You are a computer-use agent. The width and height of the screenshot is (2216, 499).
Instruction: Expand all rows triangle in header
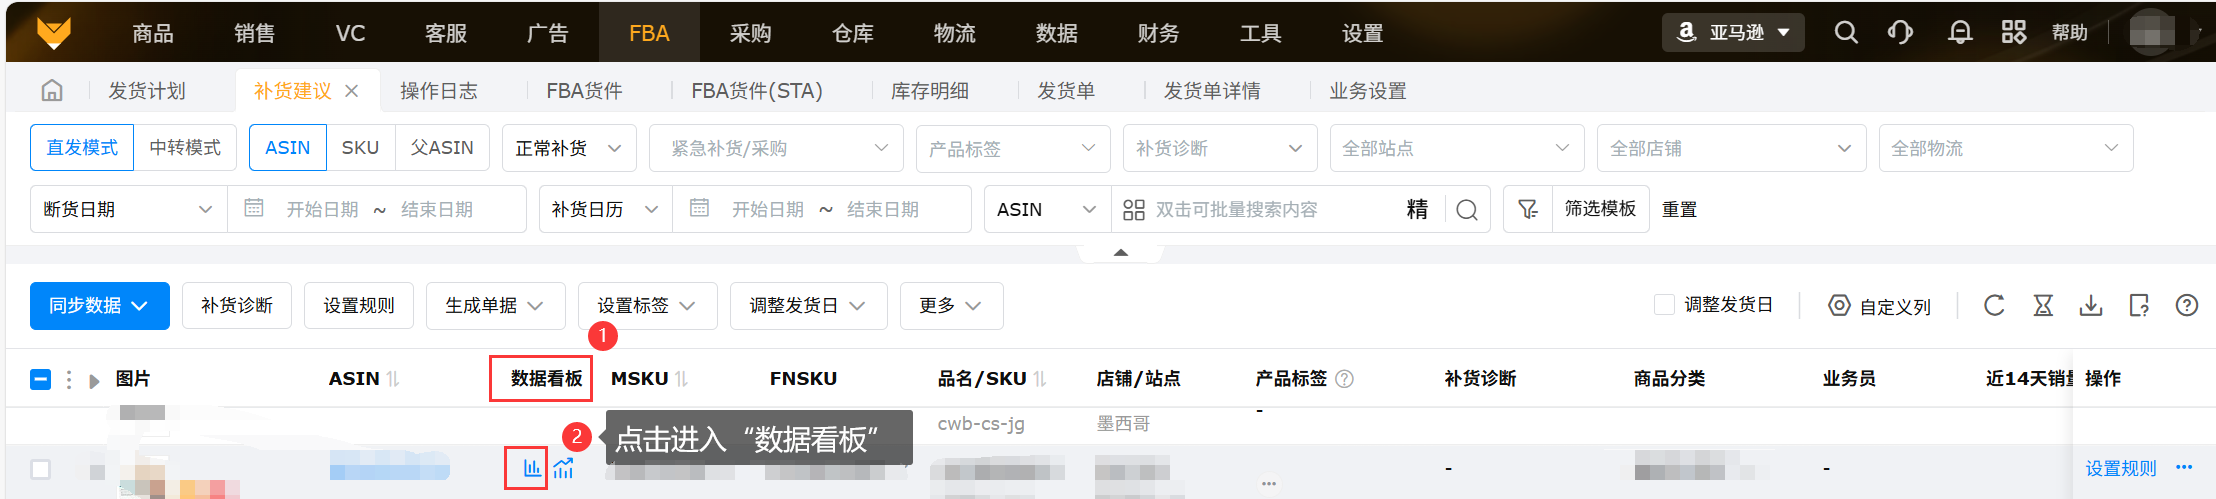(x=94, y=381)
